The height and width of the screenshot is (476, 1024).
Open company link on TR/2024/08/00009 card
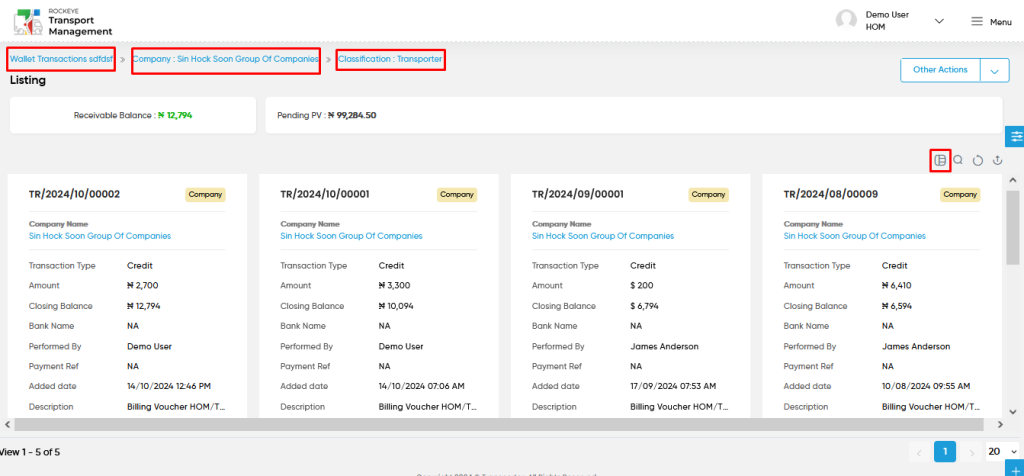[x=854, y=236]
